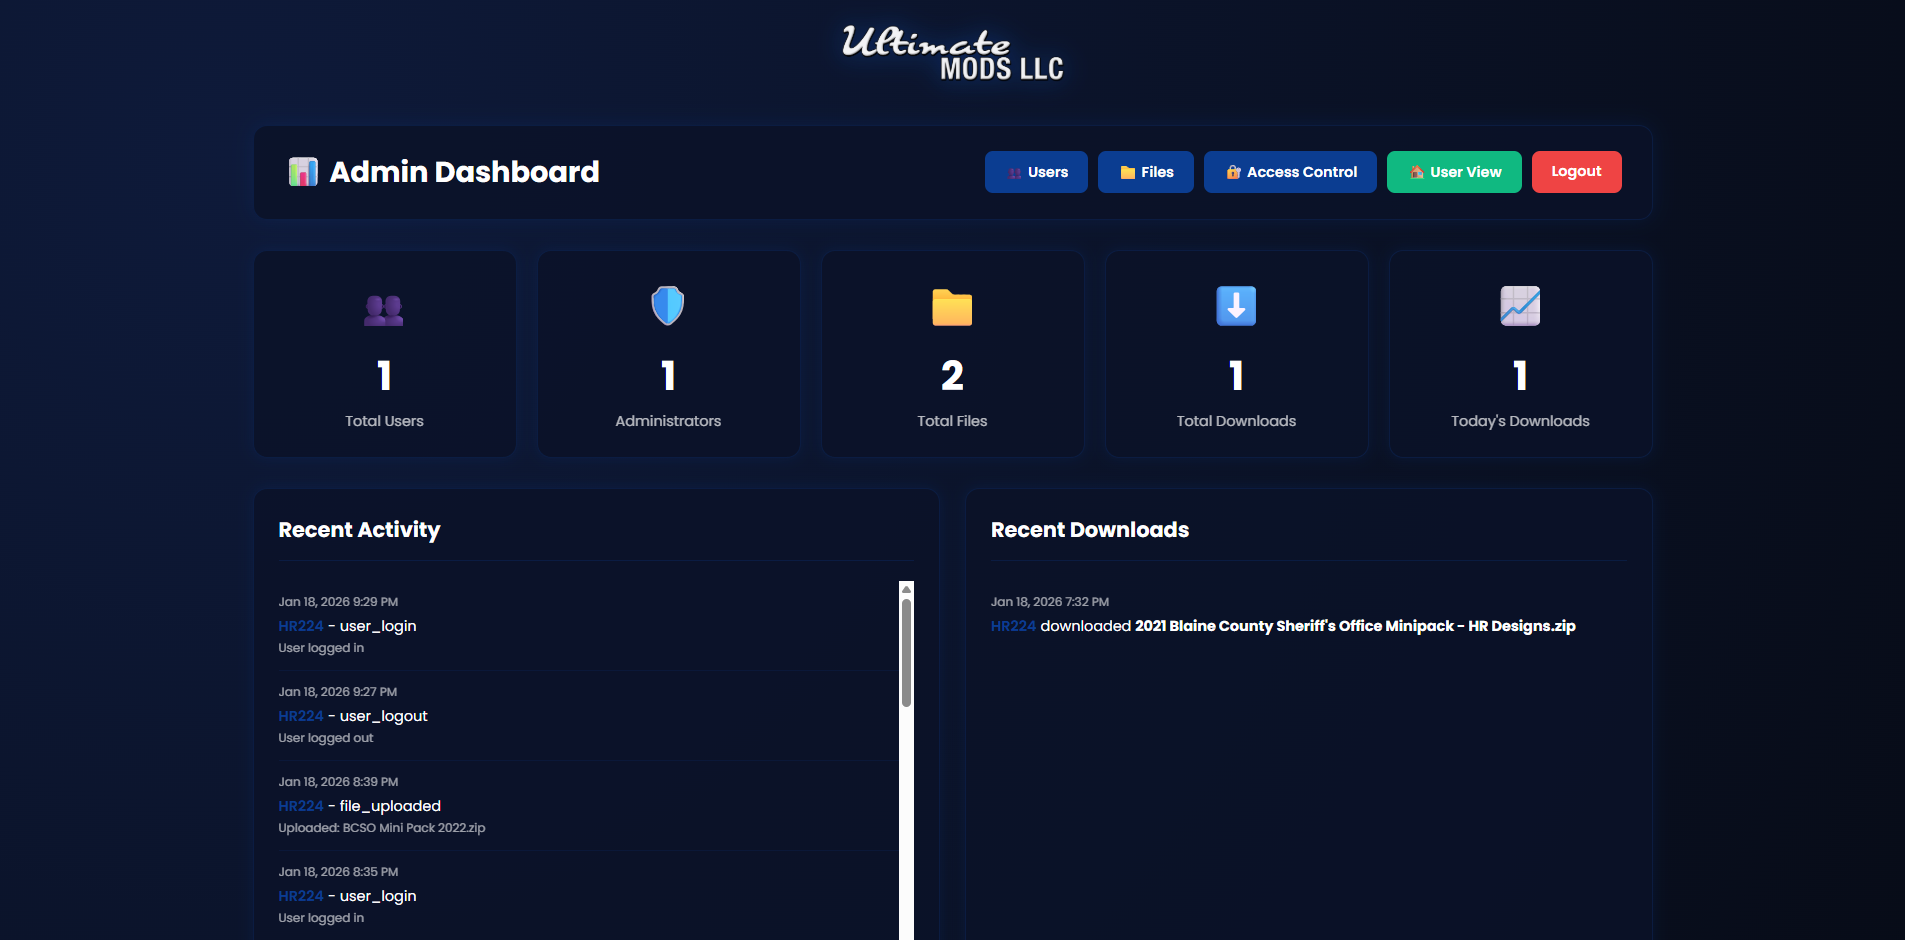Click HR224 link in the file_uploaded entry
The height and width of the screenshot is (940, 1905).
click(x=301, y=806)
